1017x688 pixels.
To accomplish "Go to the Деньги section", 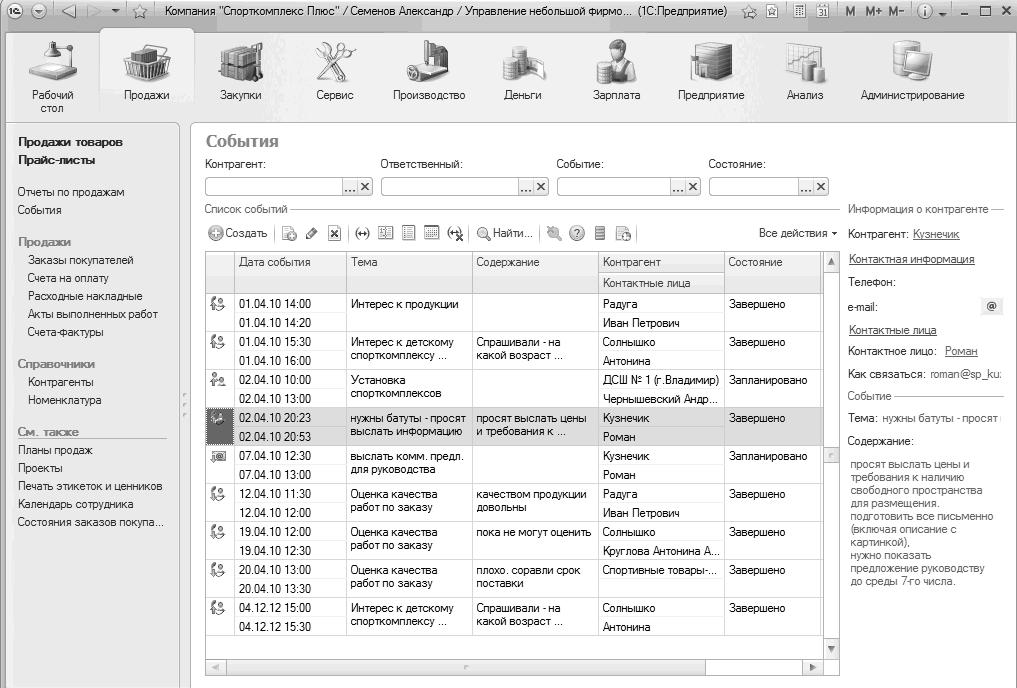I will (x=522, y=72).
